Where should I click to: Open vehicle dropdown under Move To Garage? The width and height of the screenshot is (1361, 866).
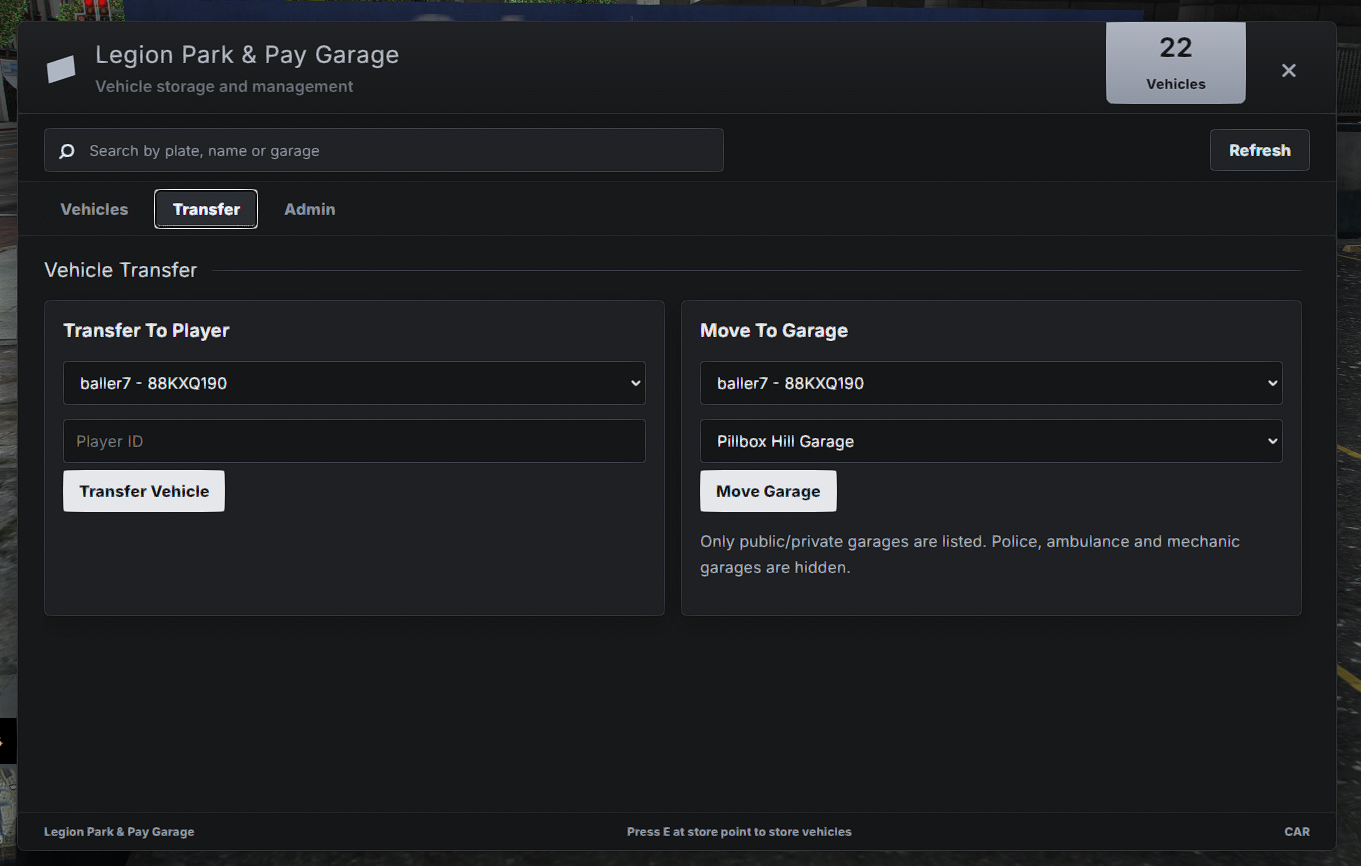tap(991, 383)
